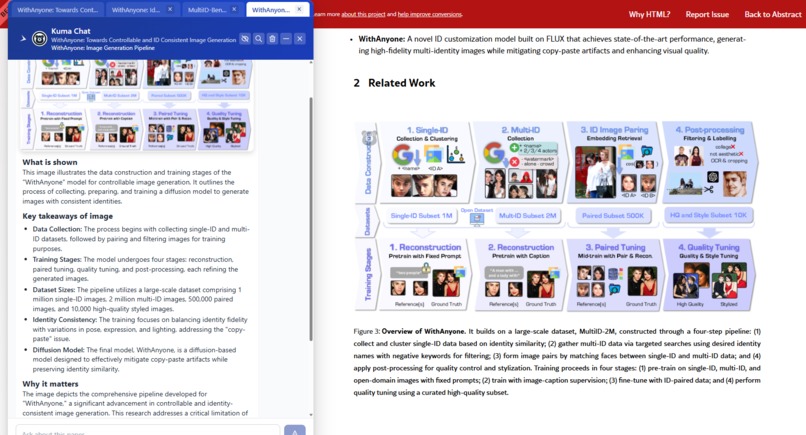806x435 pixels.
Task: Close Kuma Chat panel with the X icon
Action: point(300,39)
